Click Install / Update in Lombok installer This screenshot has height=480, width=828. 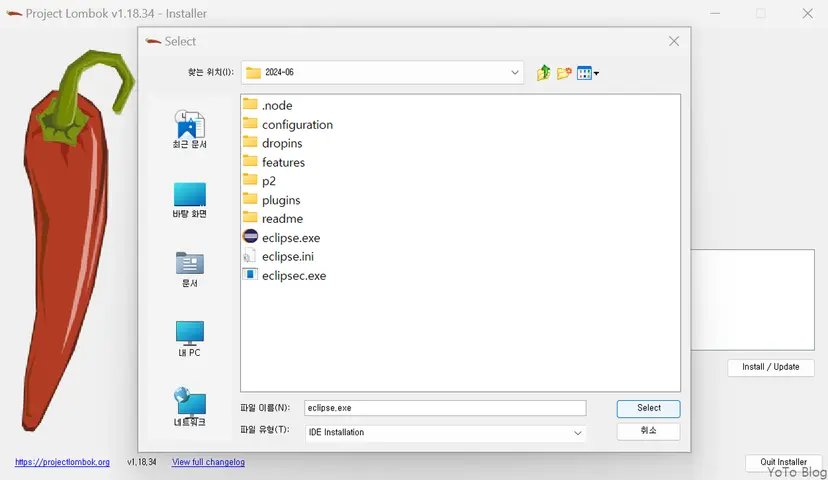(x=770, y=367)
